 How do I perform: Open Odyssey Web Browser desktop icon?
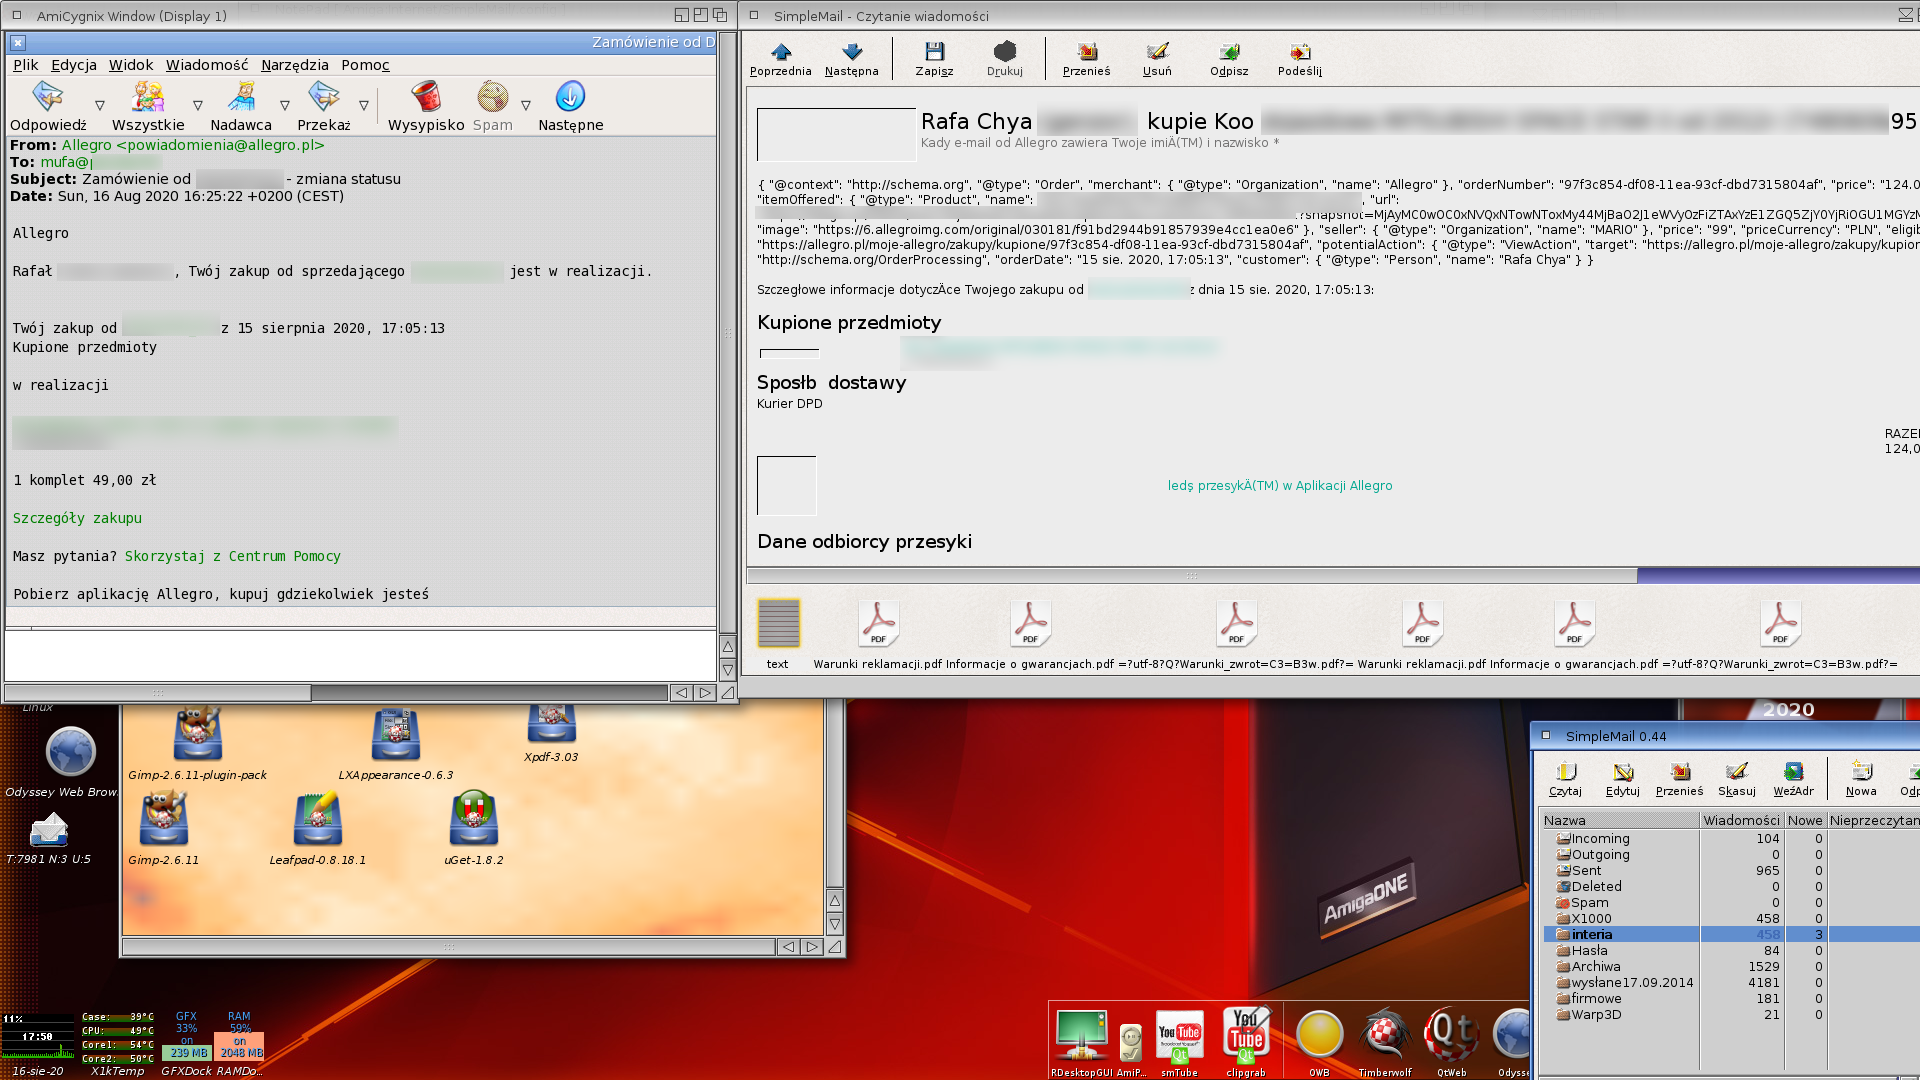pos(70,752)
